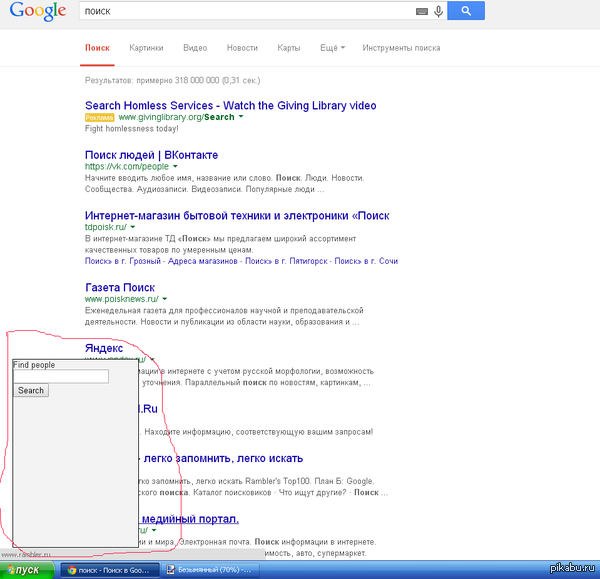This screenshot has height=579, width=600.
Task: Open легко запомнить, легко искать result
Action: (223, 458)
